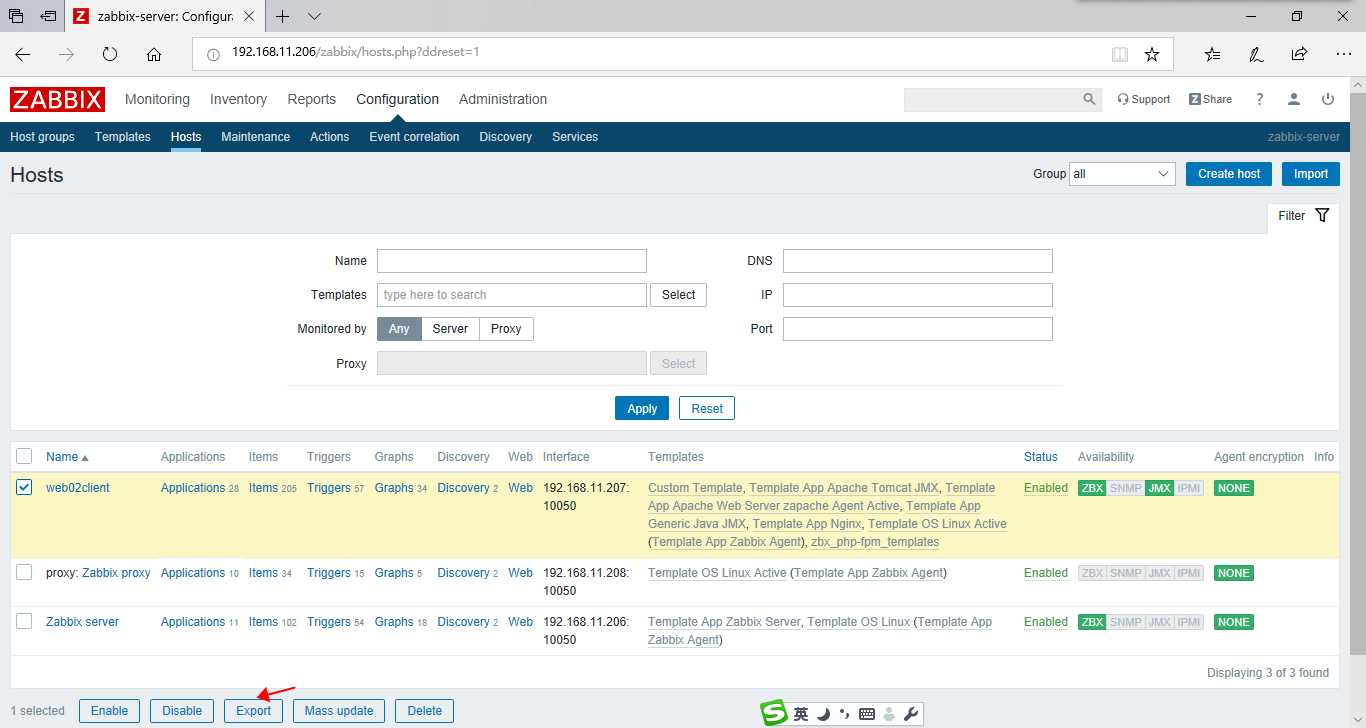The image size is (1366, 728).
Task: Switch to Templates submenu
Action: click(x=122, y=137)
